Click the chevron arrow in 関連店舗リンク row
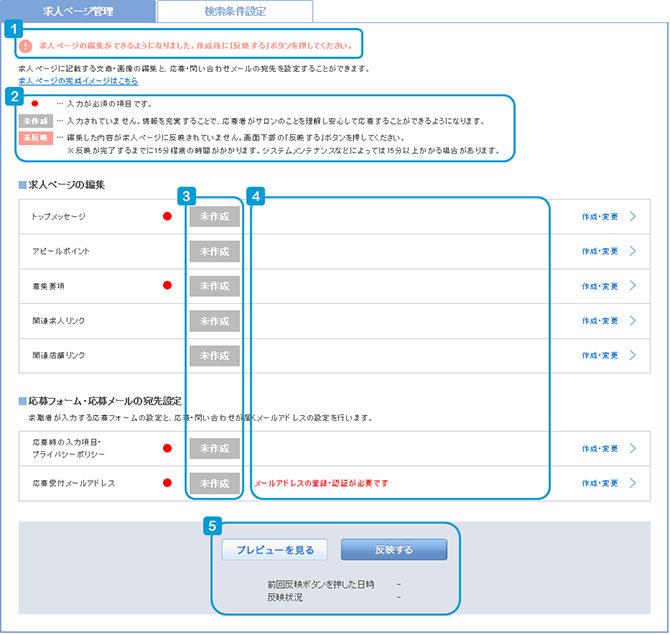The height and width of the screenshot is (635, 670). [632, 356]
